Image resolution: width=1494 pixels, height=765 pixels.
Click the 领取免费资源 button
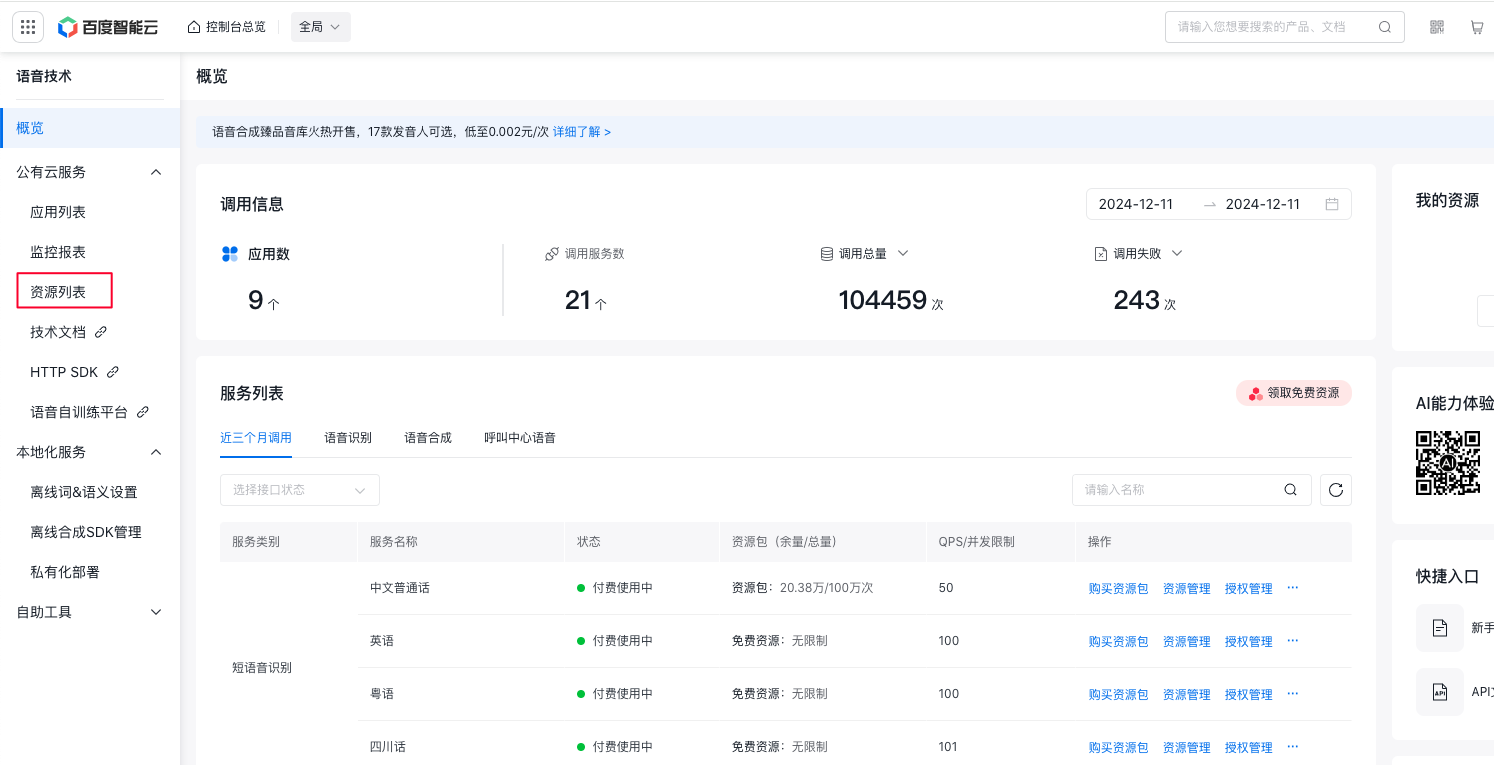(x=1294, y=393)
